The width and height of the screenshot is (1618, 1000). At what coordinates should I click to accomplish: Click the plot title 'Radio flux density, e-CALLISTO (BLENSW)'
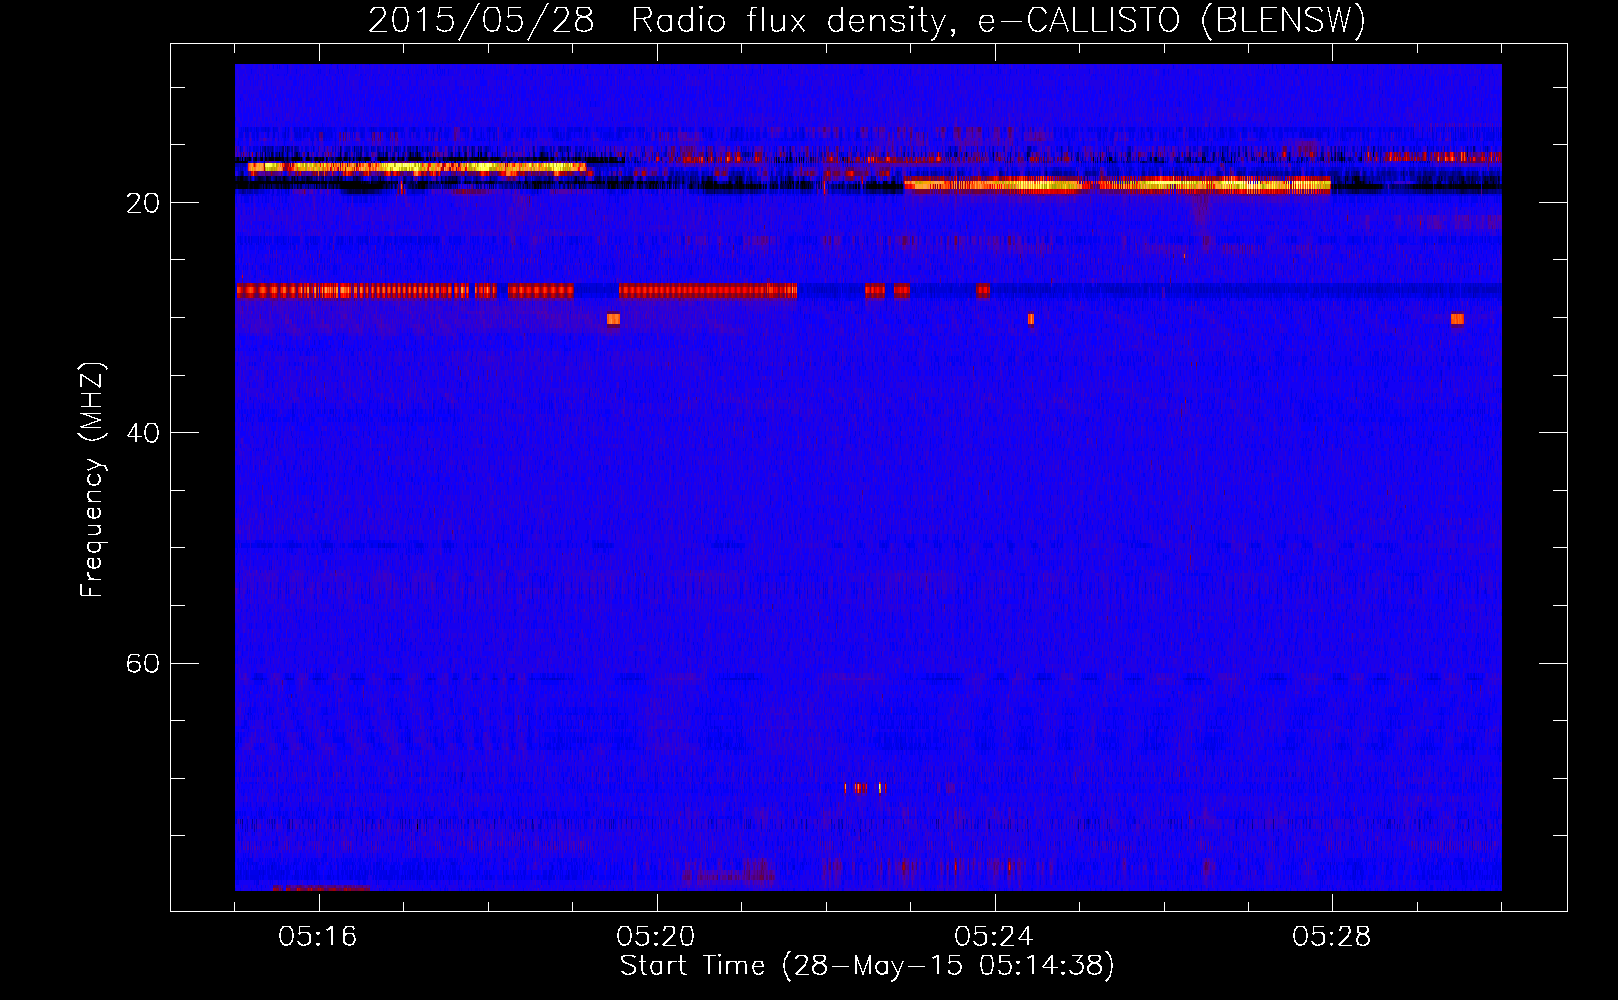(x=999, y=21)
